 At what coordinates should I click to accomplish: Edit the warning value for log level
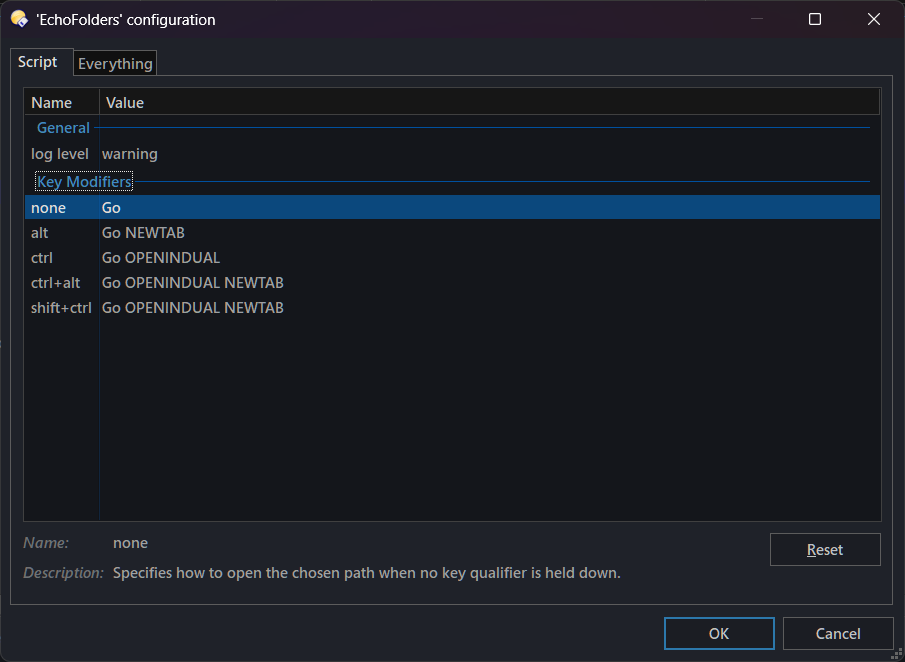(130, 154)
